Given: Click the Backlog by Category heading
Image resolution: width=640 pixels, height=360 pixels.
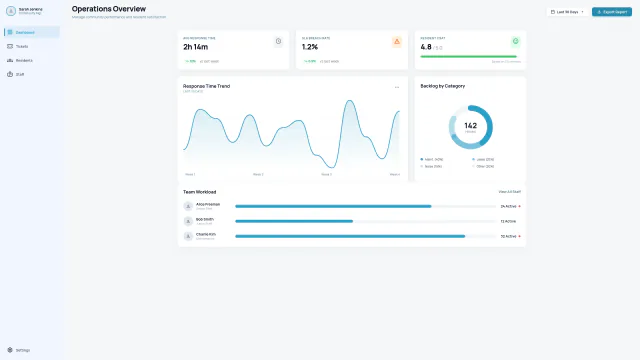Looking at the screenshot, I should pos(443,86).
